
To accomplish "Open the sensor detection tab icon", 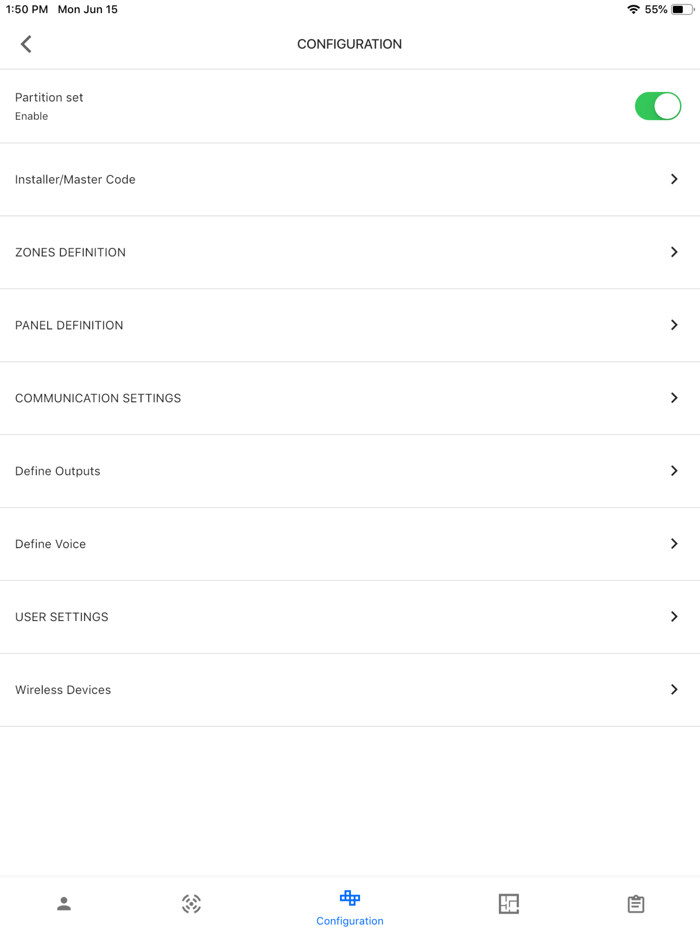I will [x=191, y=904].
